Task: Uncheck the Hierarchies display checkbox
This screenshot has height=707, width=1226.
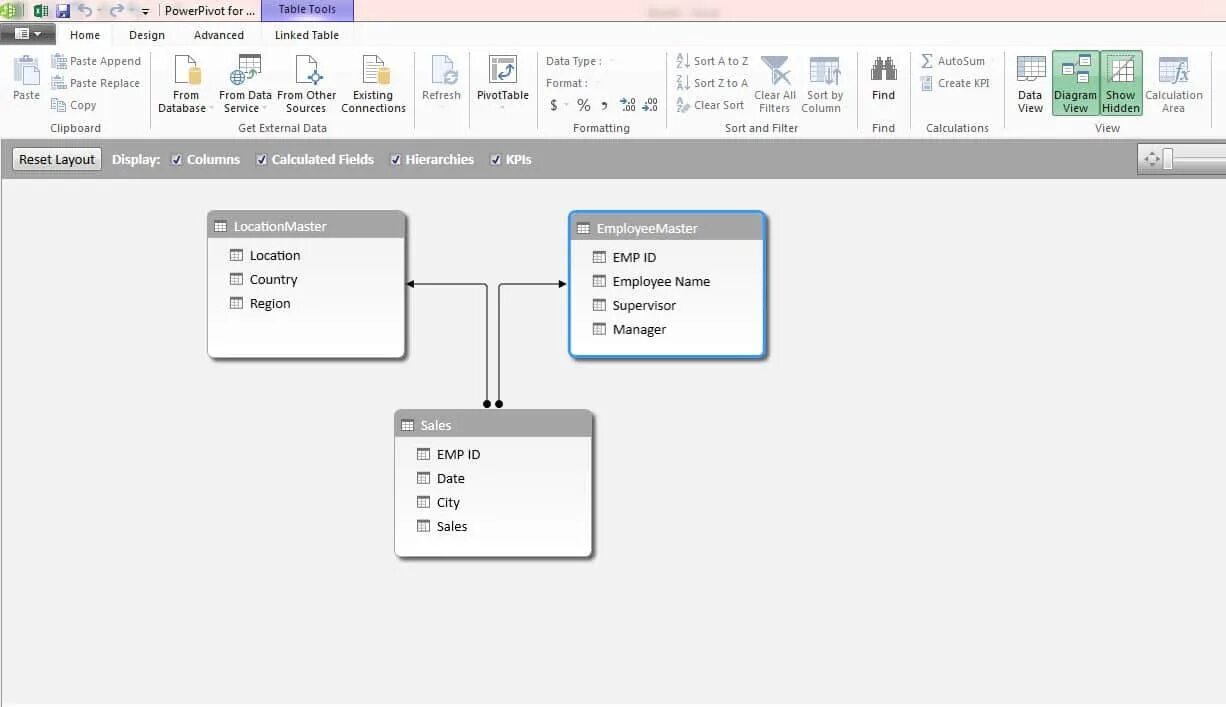Action: (396, 159)
